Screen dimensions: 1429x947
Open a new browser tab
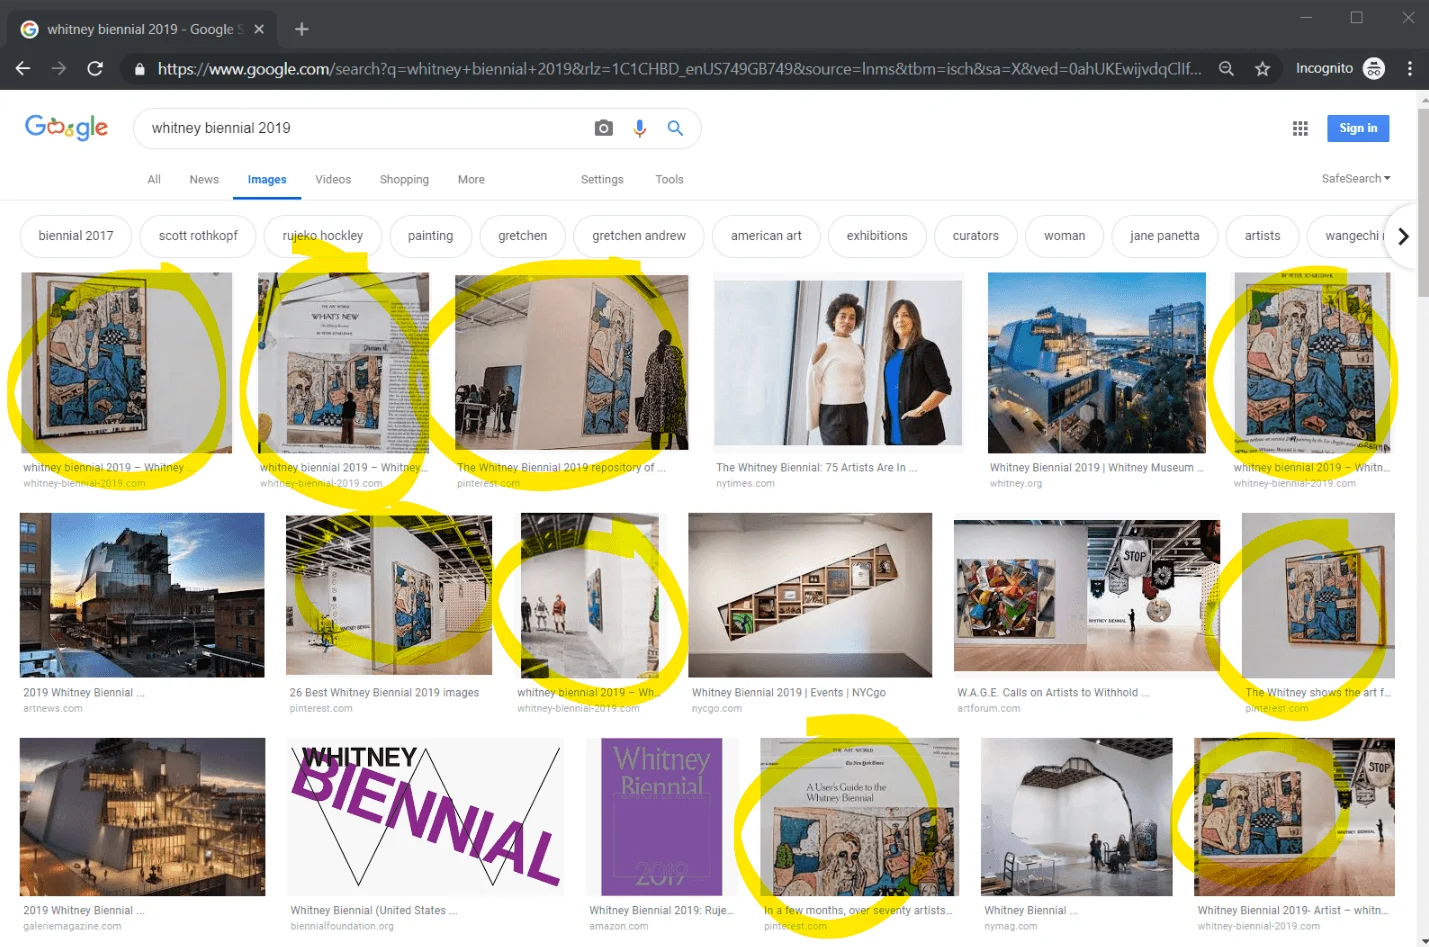pyautogui.click(x=301, y=29)
